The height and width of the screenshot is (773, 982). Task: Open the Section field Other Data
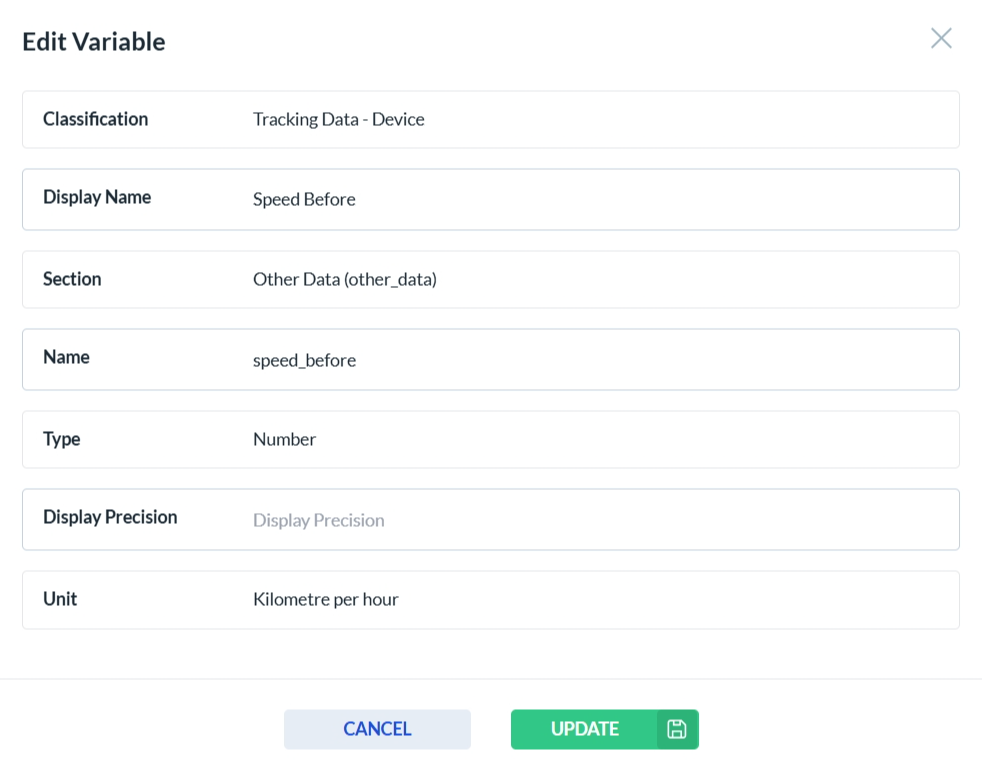600,279
